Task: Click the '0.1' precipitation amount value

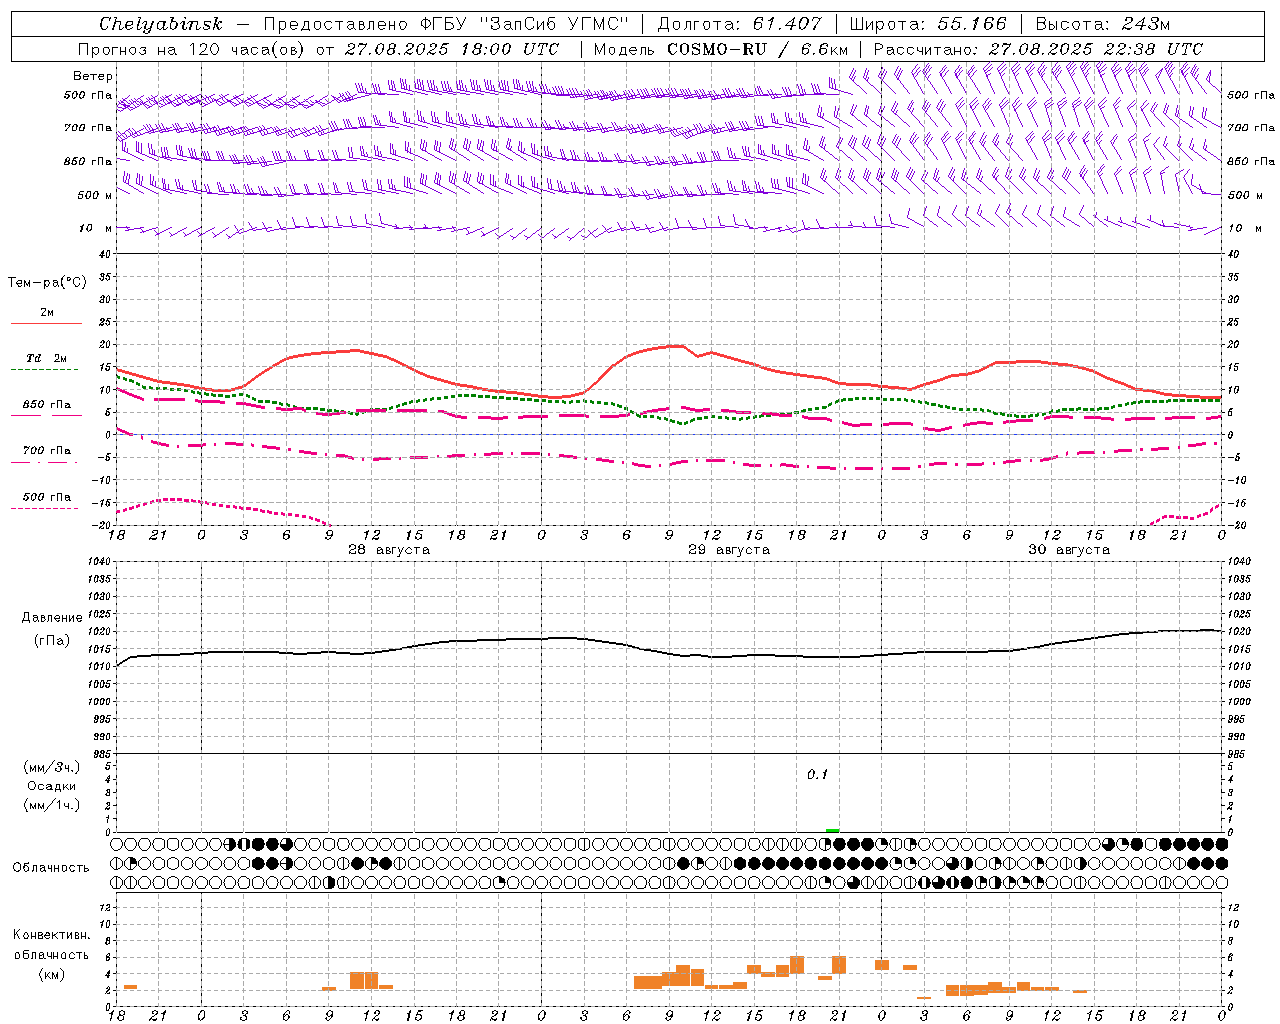Action: [x=818, y=775]
